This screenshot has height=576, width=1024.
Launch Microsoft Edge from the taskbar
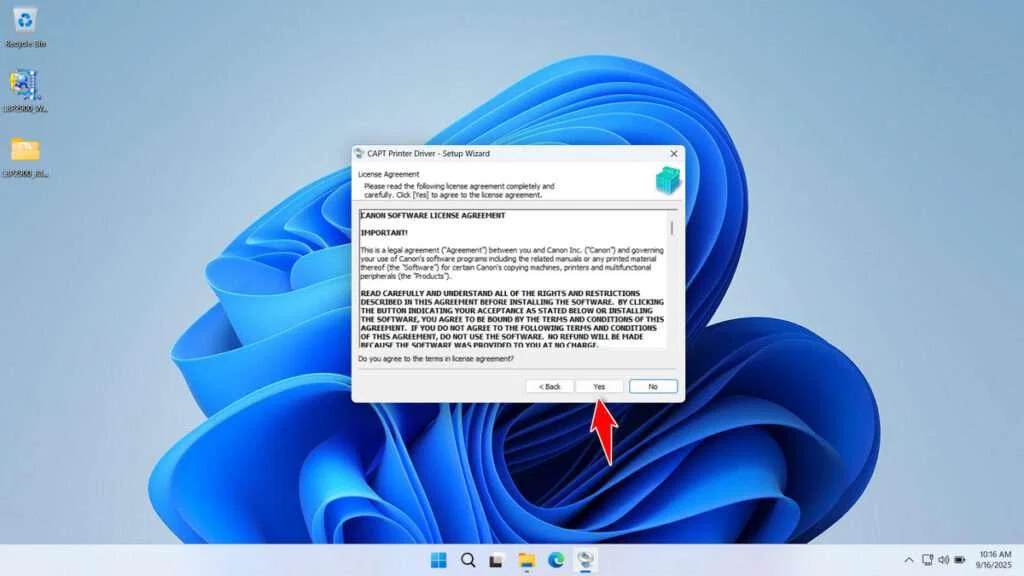coord(556,560)
